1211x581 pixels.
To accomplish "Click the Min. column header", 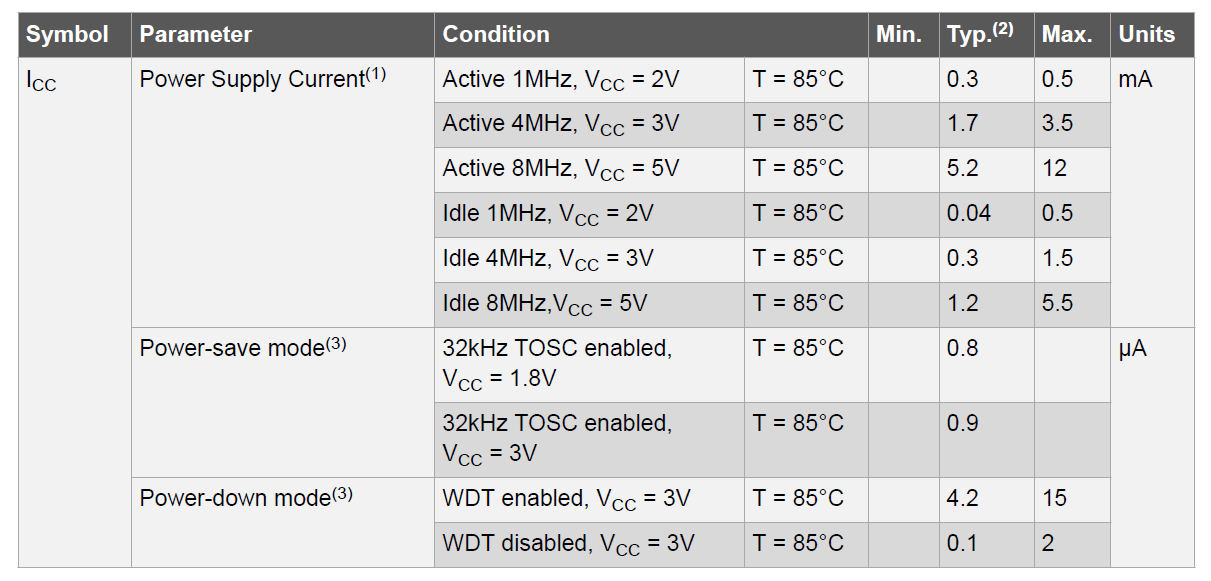I will pos(899,35).
